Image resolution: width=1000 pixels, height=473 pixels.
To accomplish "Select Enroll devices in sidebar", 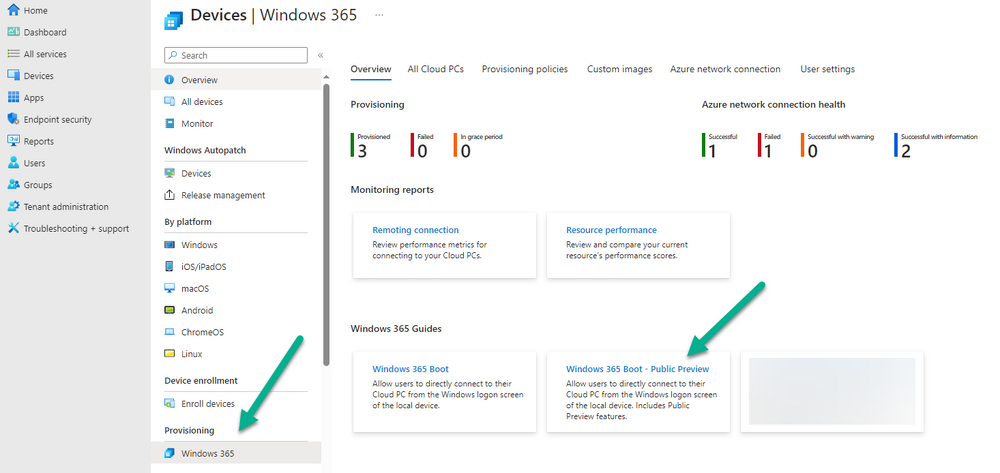I will [208, 404].
